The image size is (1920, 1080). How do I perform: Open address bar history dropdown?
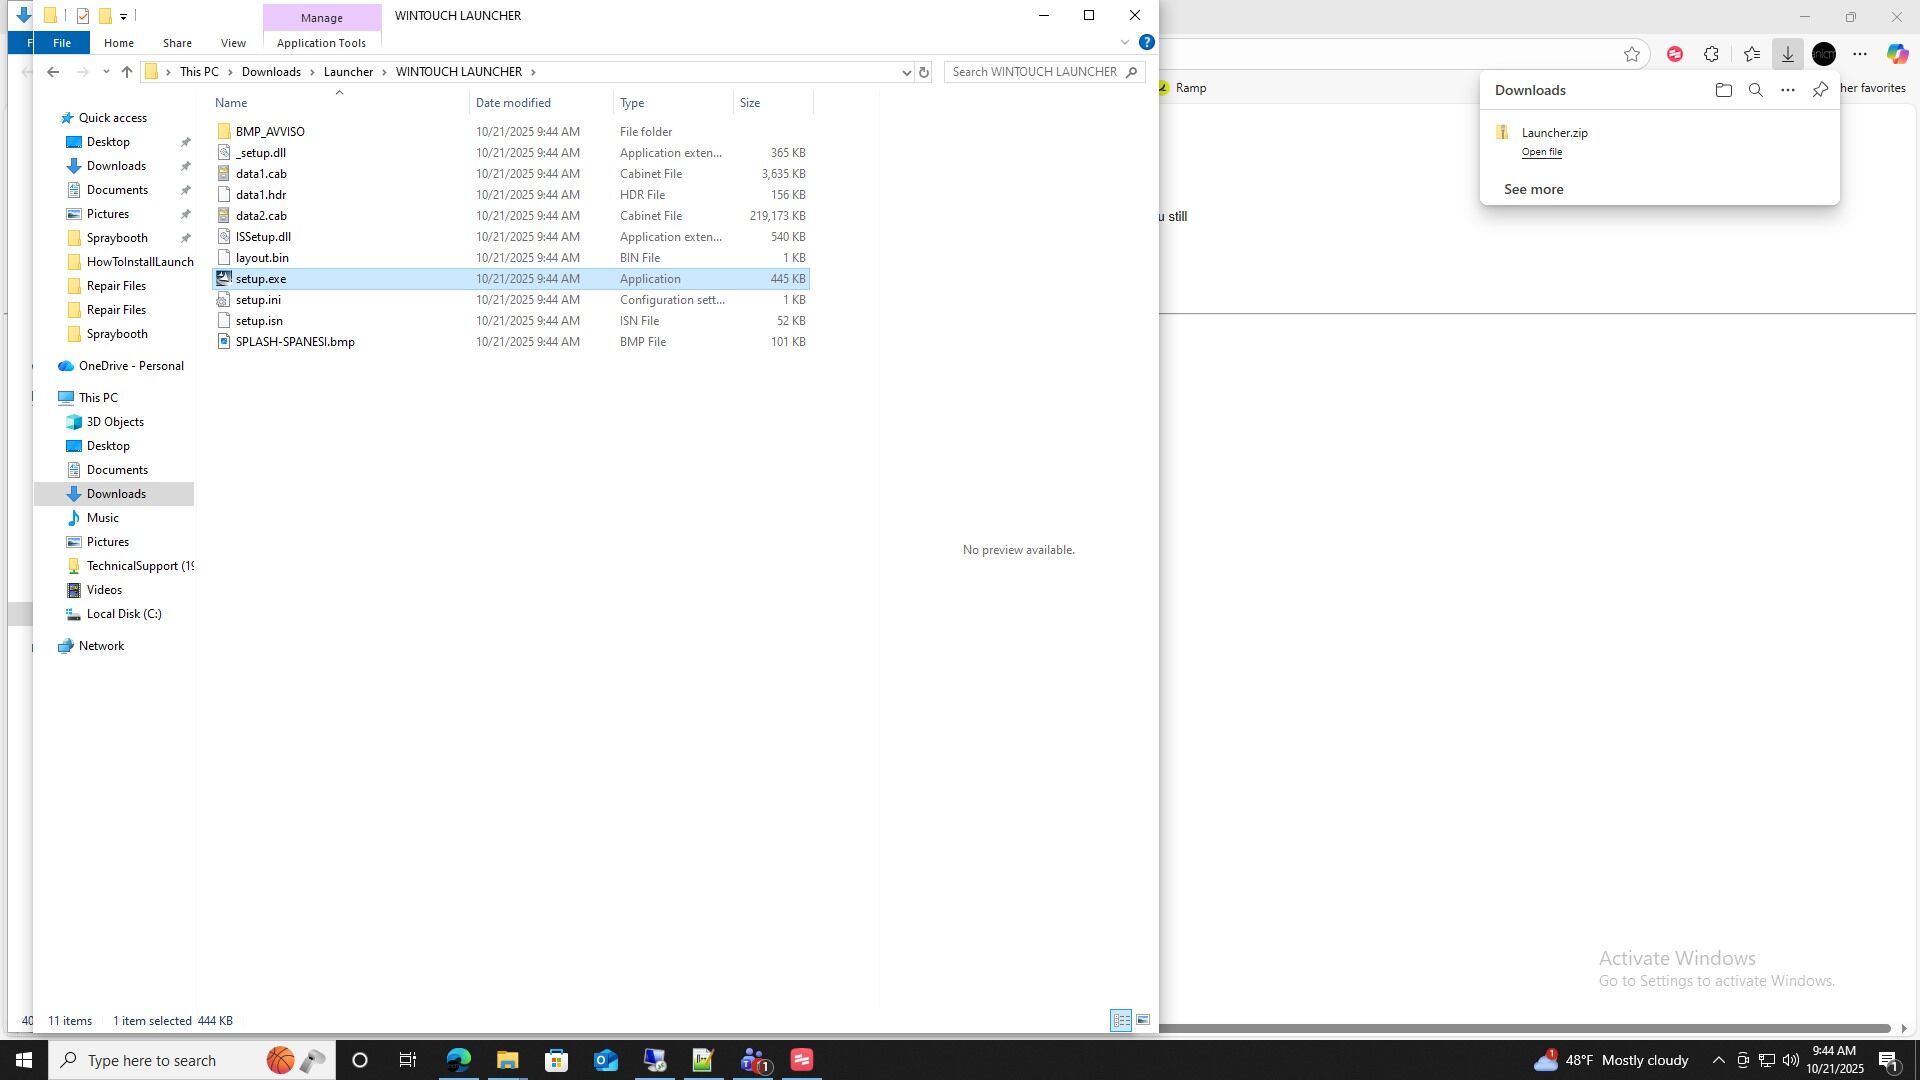(x=906, y=72)
